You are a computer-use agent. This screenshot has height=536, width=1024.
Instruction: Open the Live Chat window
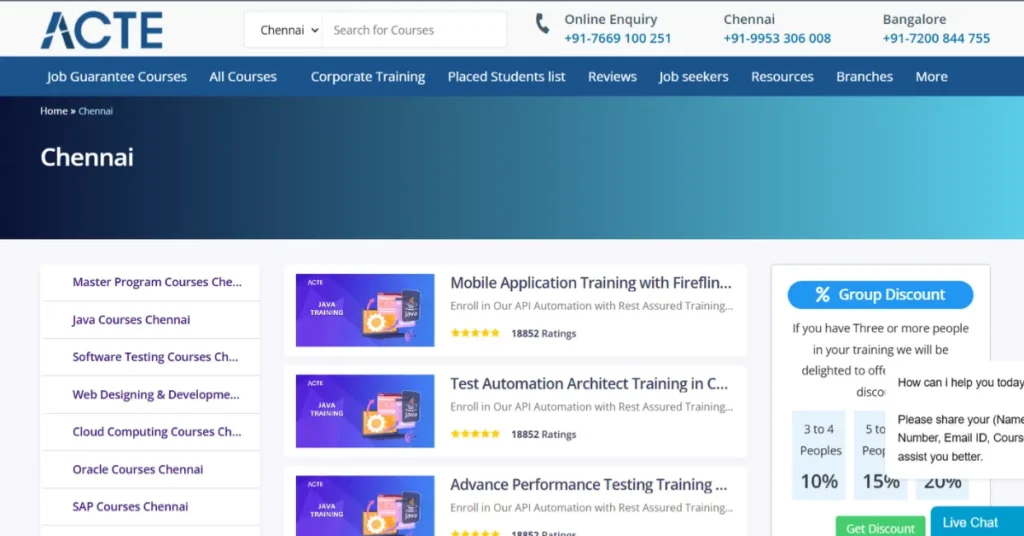[970, 522]
